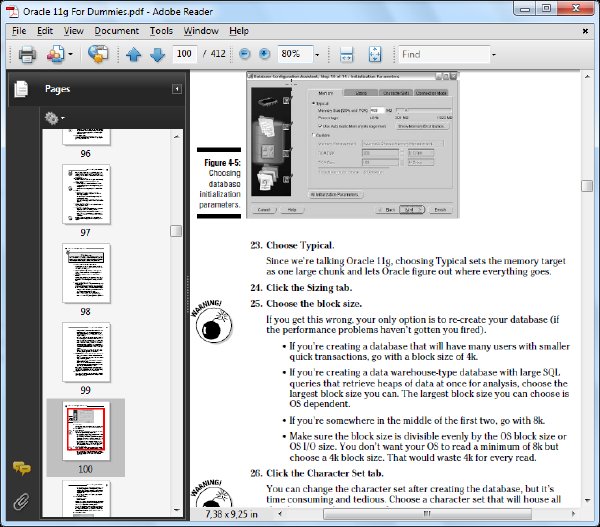Click the Print icon in toolbar

(27, 54)
